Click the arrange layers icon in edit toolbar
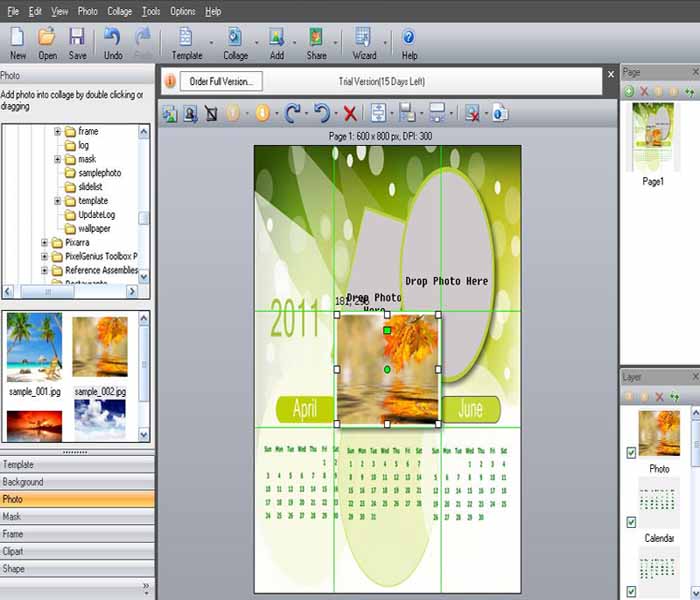 pos(407,113)
